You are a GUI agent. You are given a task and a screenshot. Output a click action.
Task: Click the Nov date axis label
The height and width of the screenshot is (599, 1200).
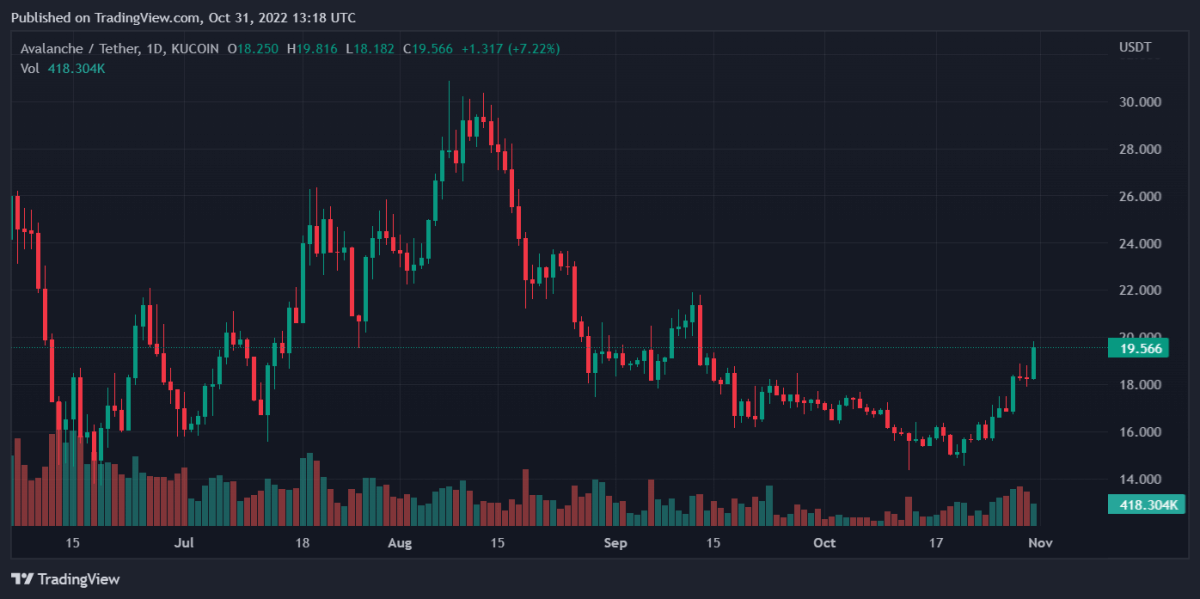1041,543
